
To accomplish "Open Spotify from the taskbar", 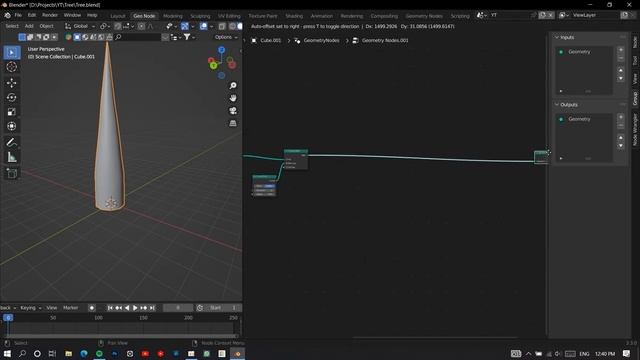I will 99,353.
